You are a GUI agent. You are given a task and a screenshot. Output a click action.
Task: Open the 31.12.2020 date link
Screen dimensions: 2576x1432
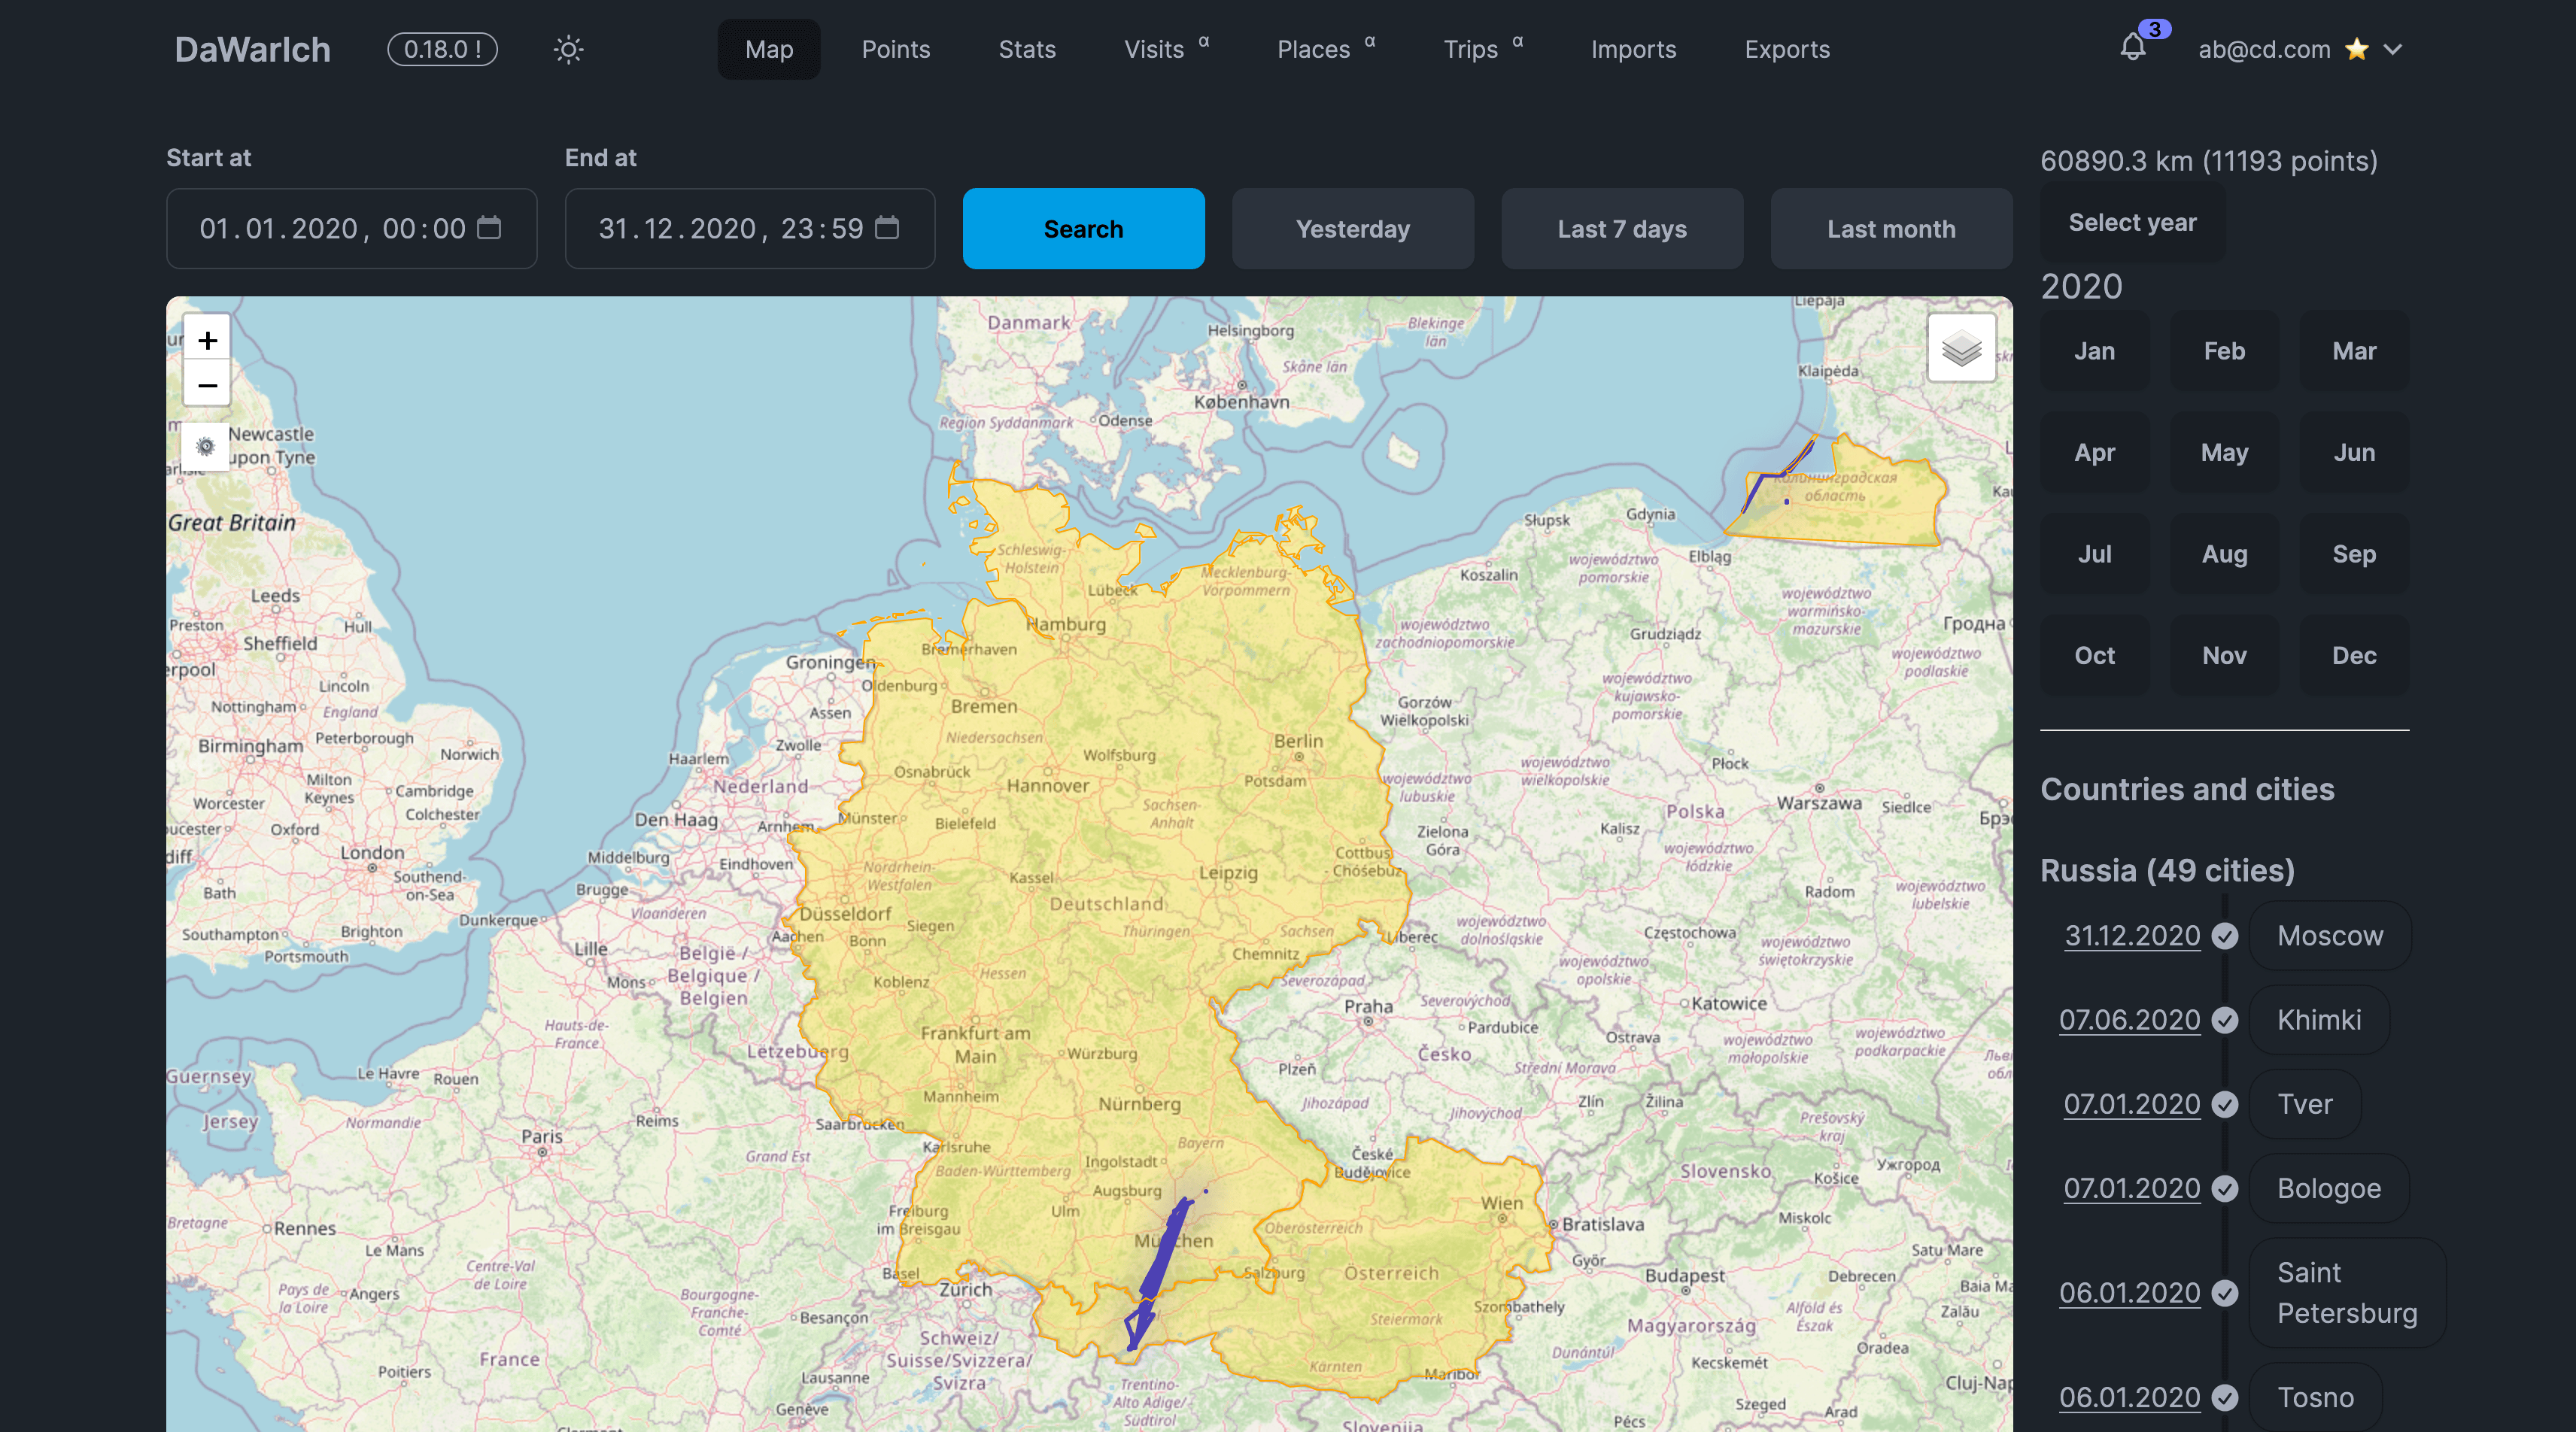pyautogui.click(x=2132, y=936)
